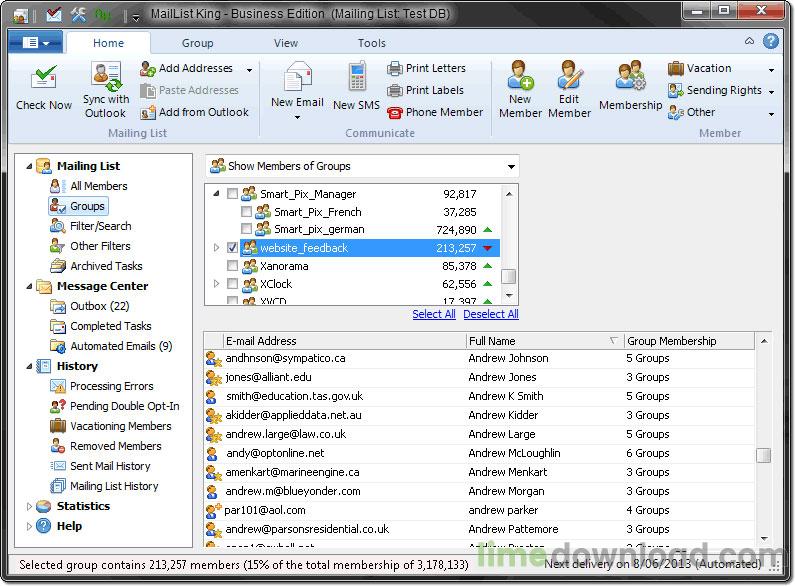Click Sync with Outlook icon
Viewport: 795px width, 586px height.
[x=105, y=76]
